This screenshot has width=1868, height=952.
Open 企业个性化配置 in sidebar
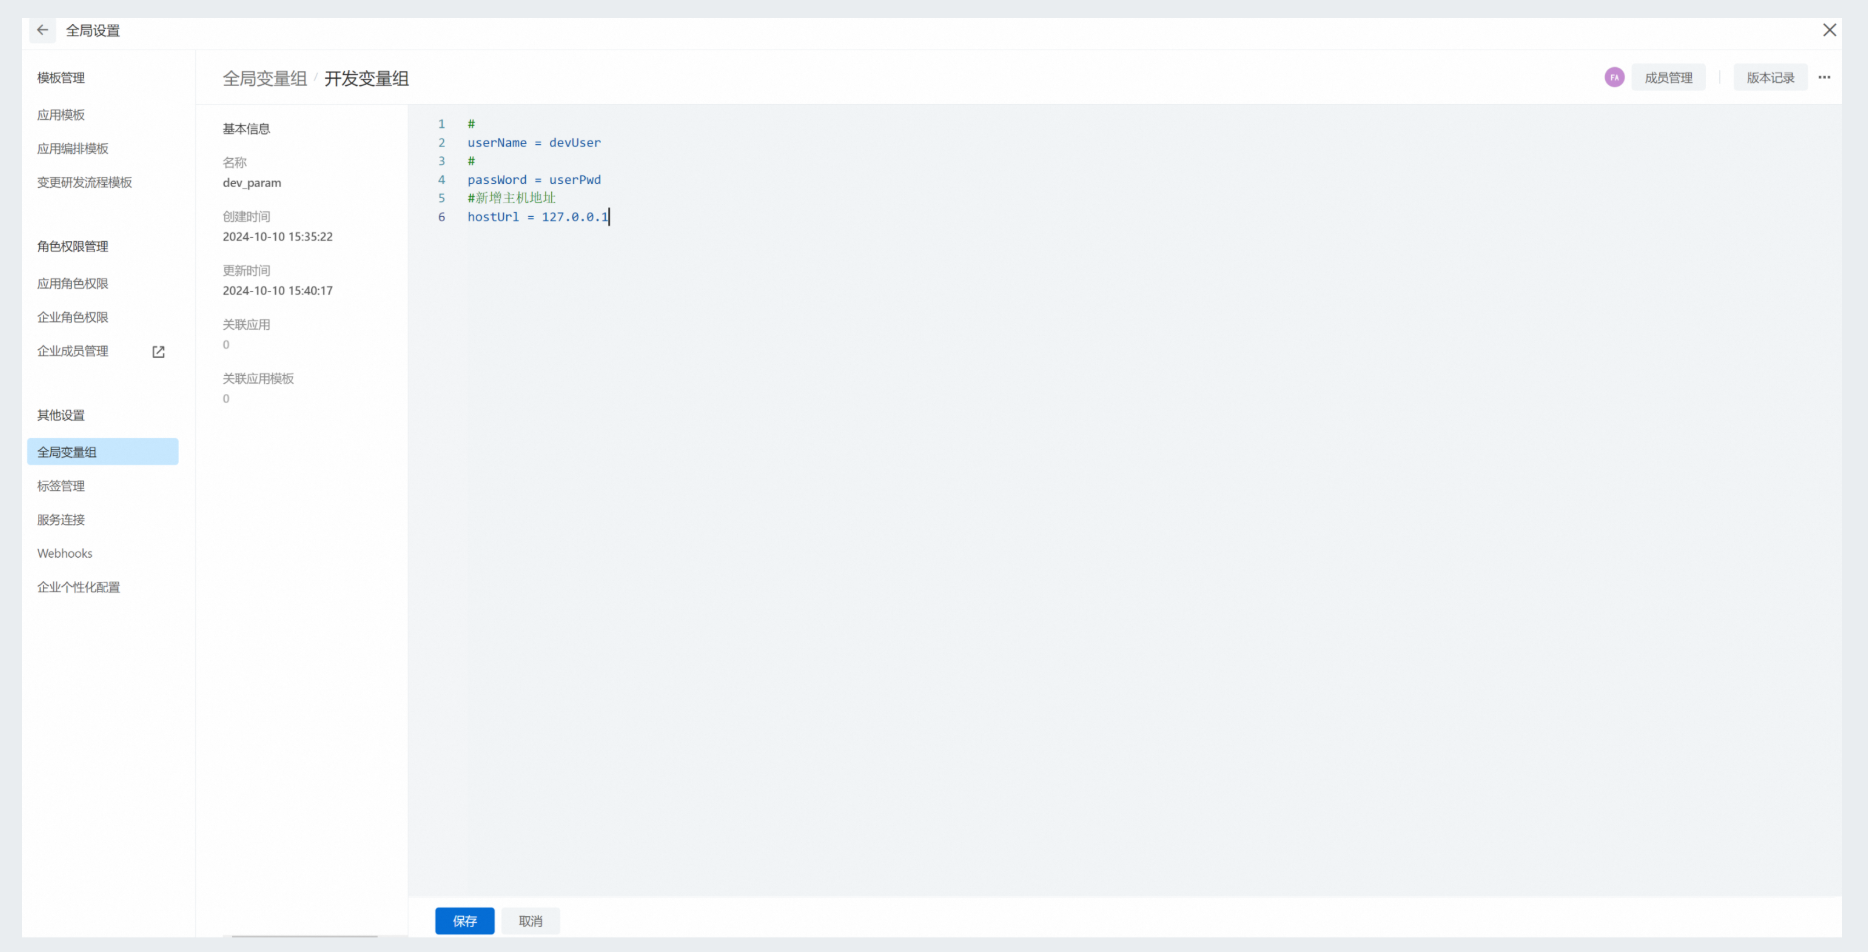[79, 587]
